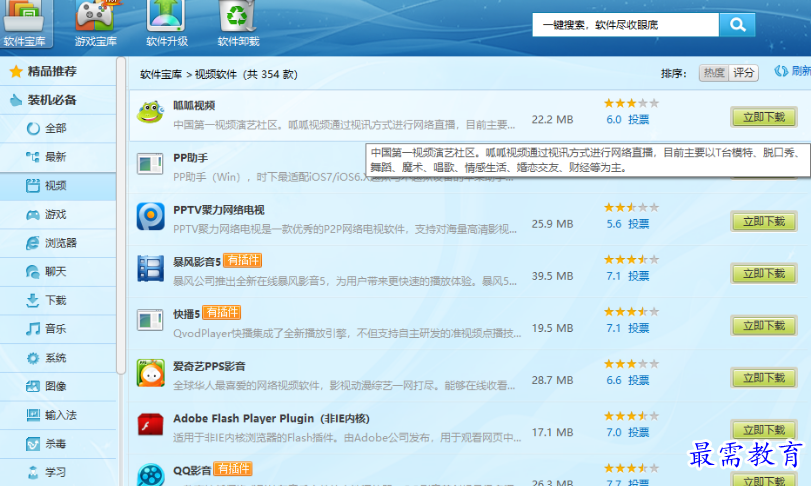Viewport: 811px width, 486px height.
Task: Choose the 输入法 category
Action: click(58, 415)
